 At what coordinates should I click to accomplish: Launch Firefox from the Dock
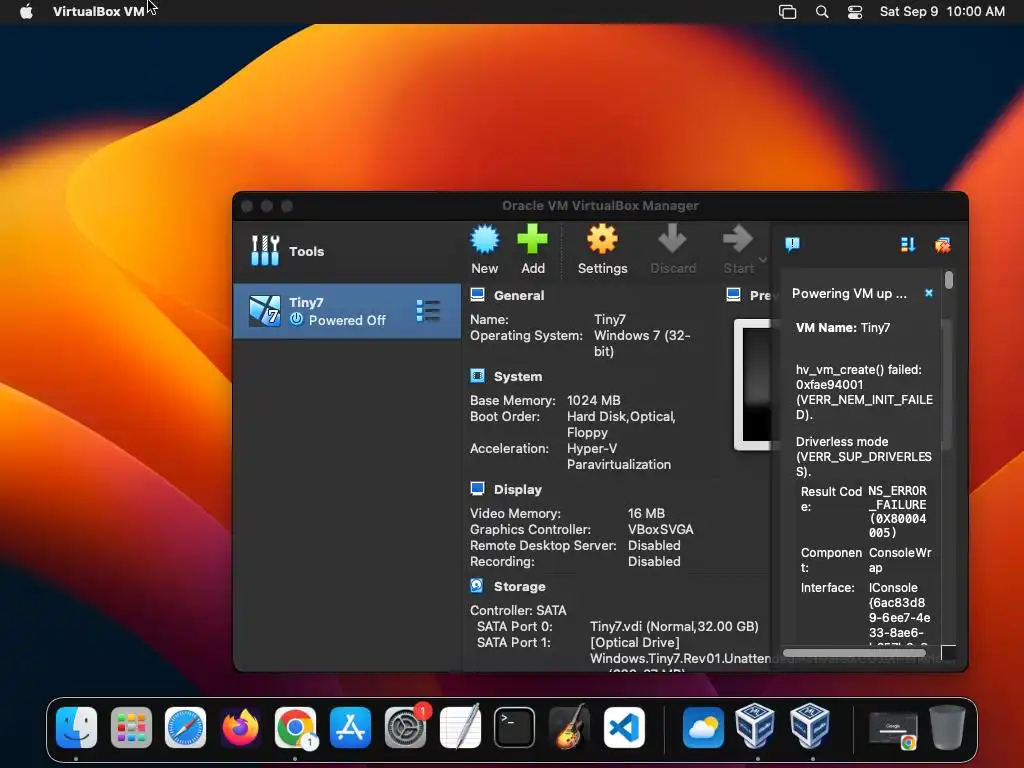pos(240,728)
